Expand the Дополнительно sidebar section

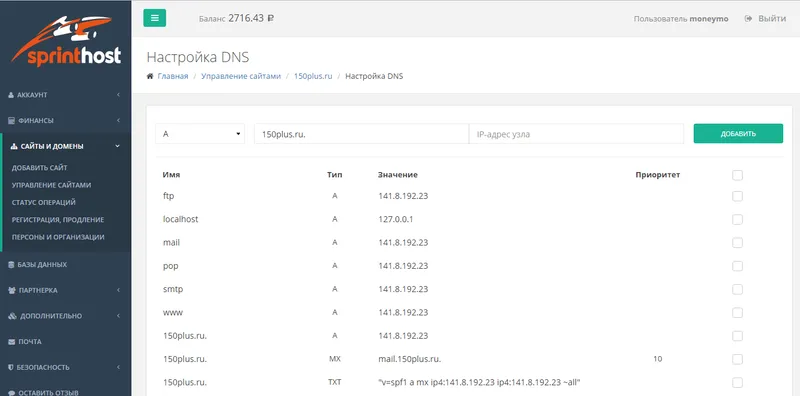(x=65, y=316)
